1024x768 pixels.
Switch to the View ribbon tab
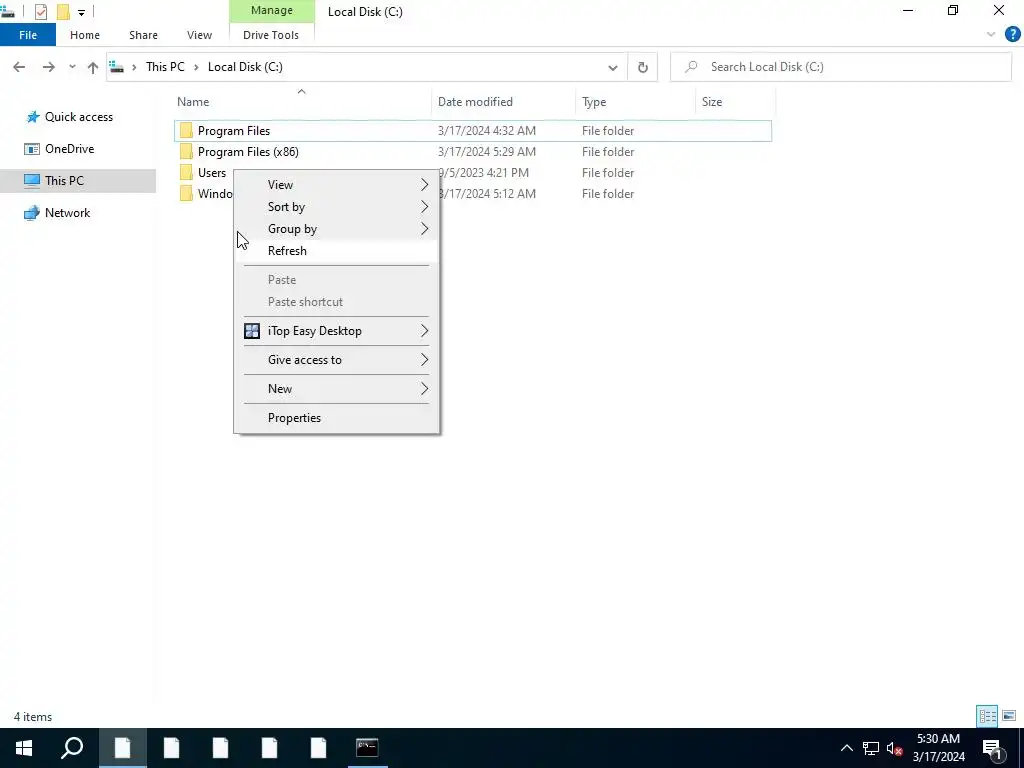pyautogui.click(x=199, y=35)
